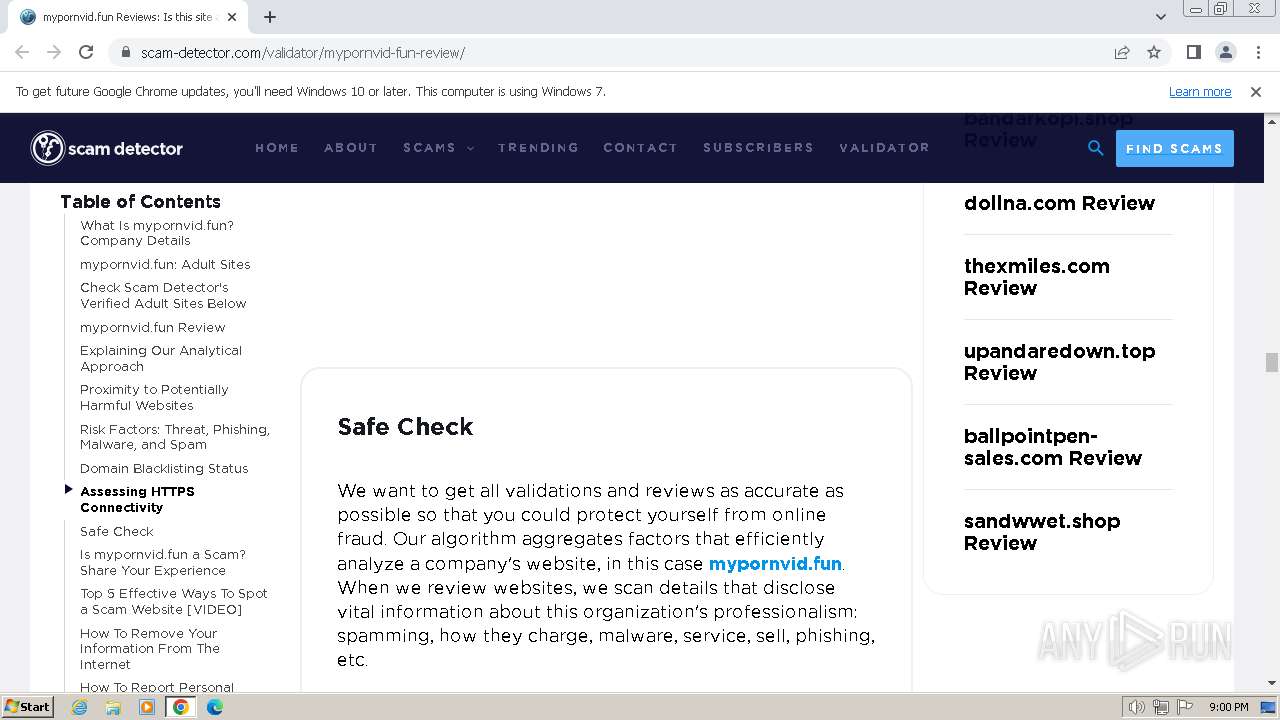Viewport: 1280px width, 720px height.
Task: Click the browser back arrow
Action: coord(22,52)
